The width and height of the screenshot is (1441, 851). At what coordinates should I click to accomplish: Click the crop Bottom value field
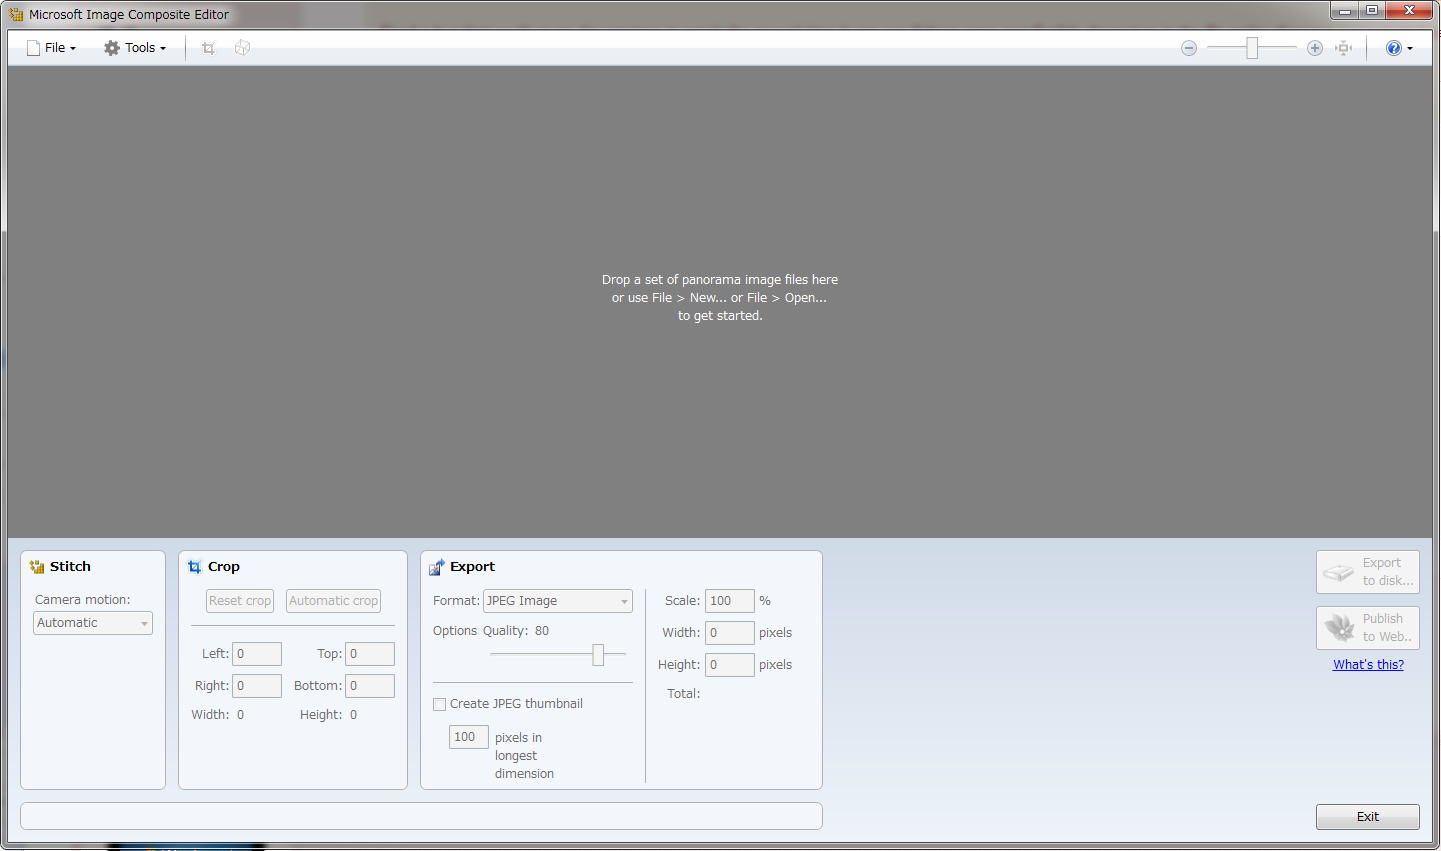point(370,686)
